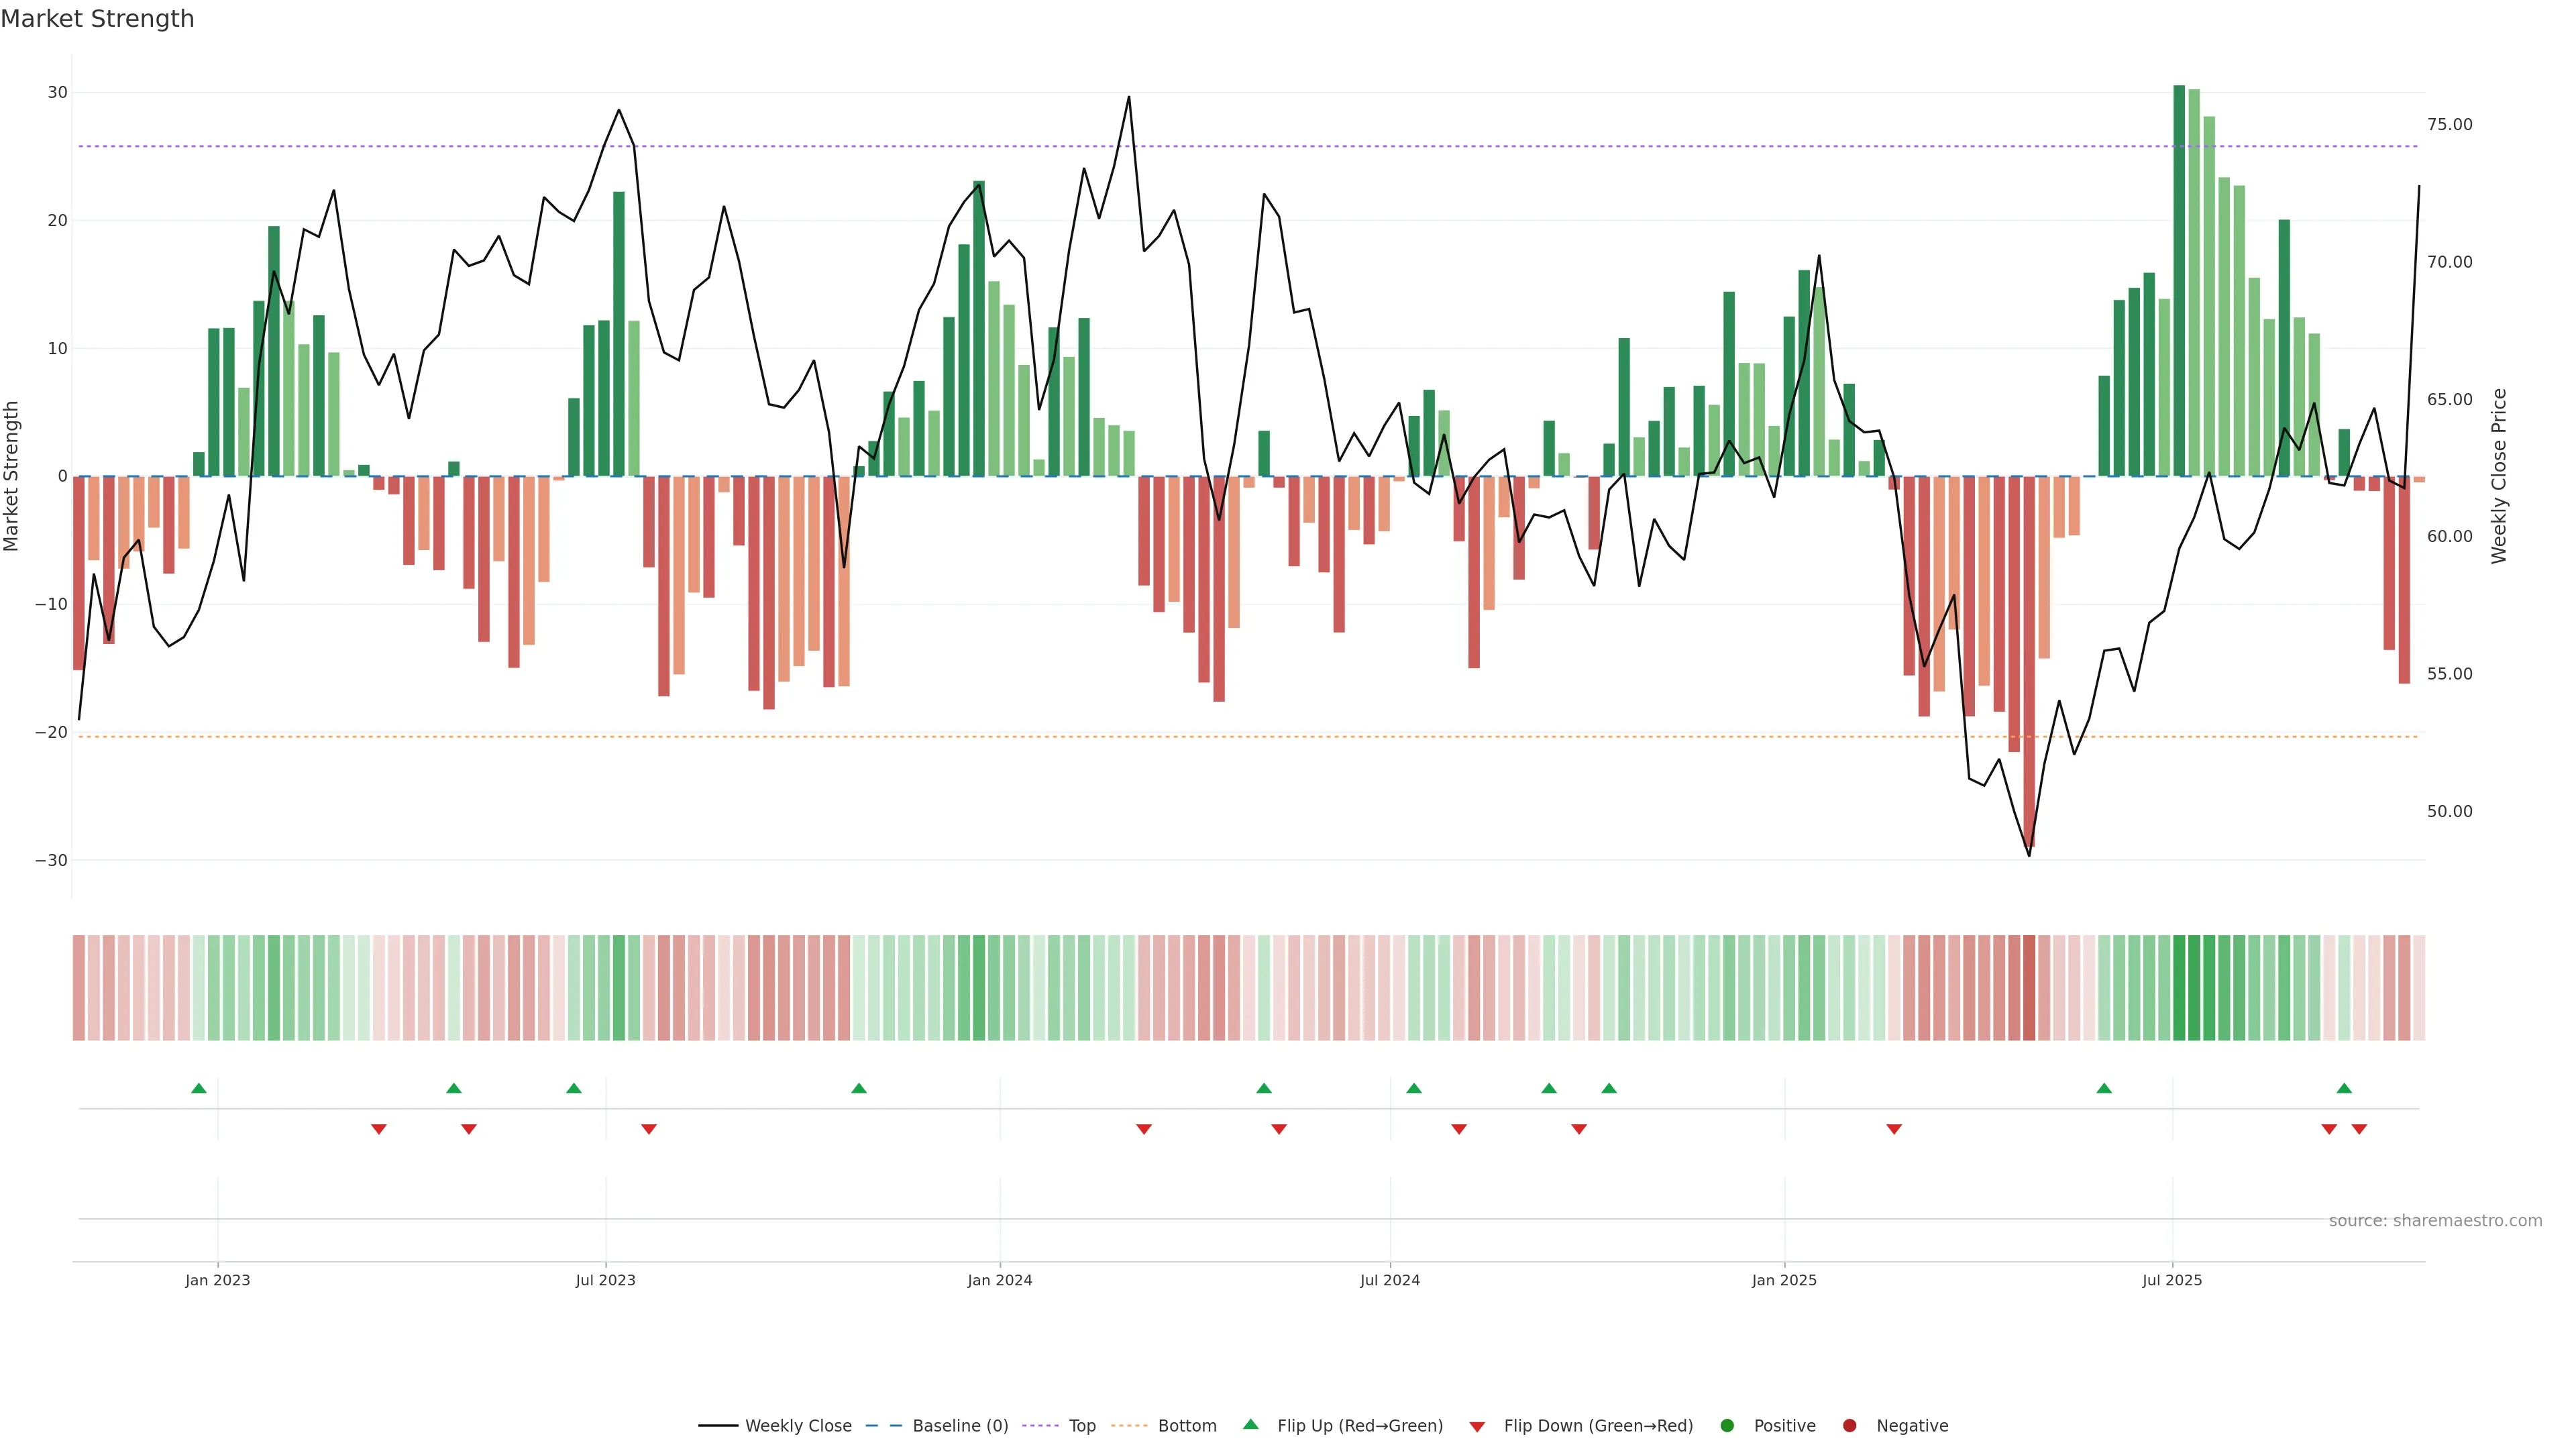Click the Jul 2025 x-axis label

click(2172, 1280)
